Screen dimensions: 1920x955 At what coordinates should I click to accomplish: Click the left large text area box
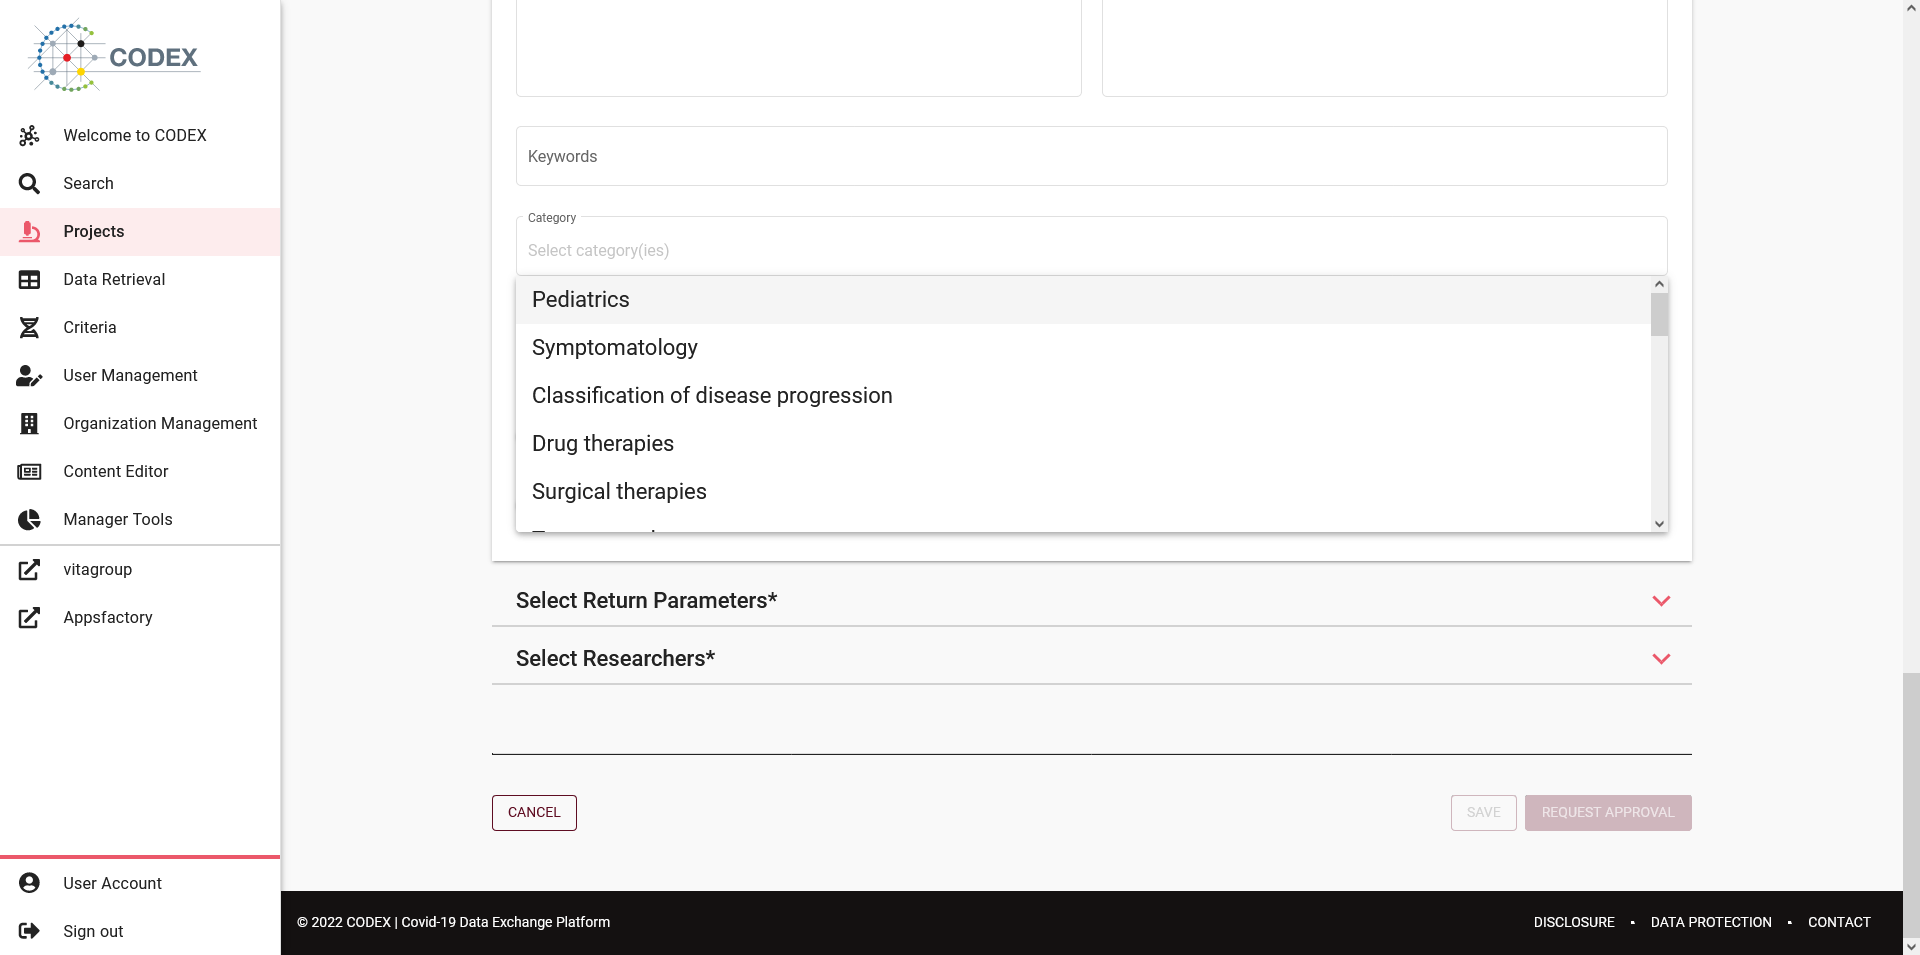pyautogui.click(x=798, y=48)
